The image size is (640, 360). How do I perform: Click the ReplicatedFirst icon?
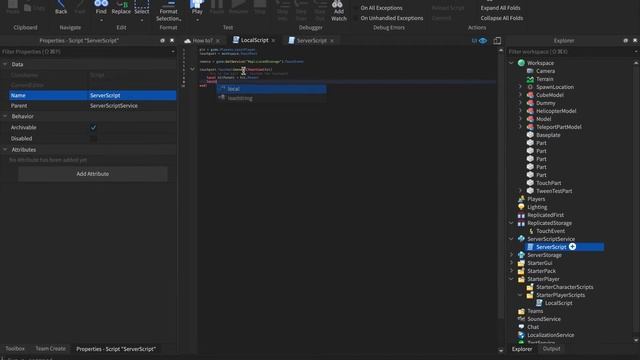[521, 215]
